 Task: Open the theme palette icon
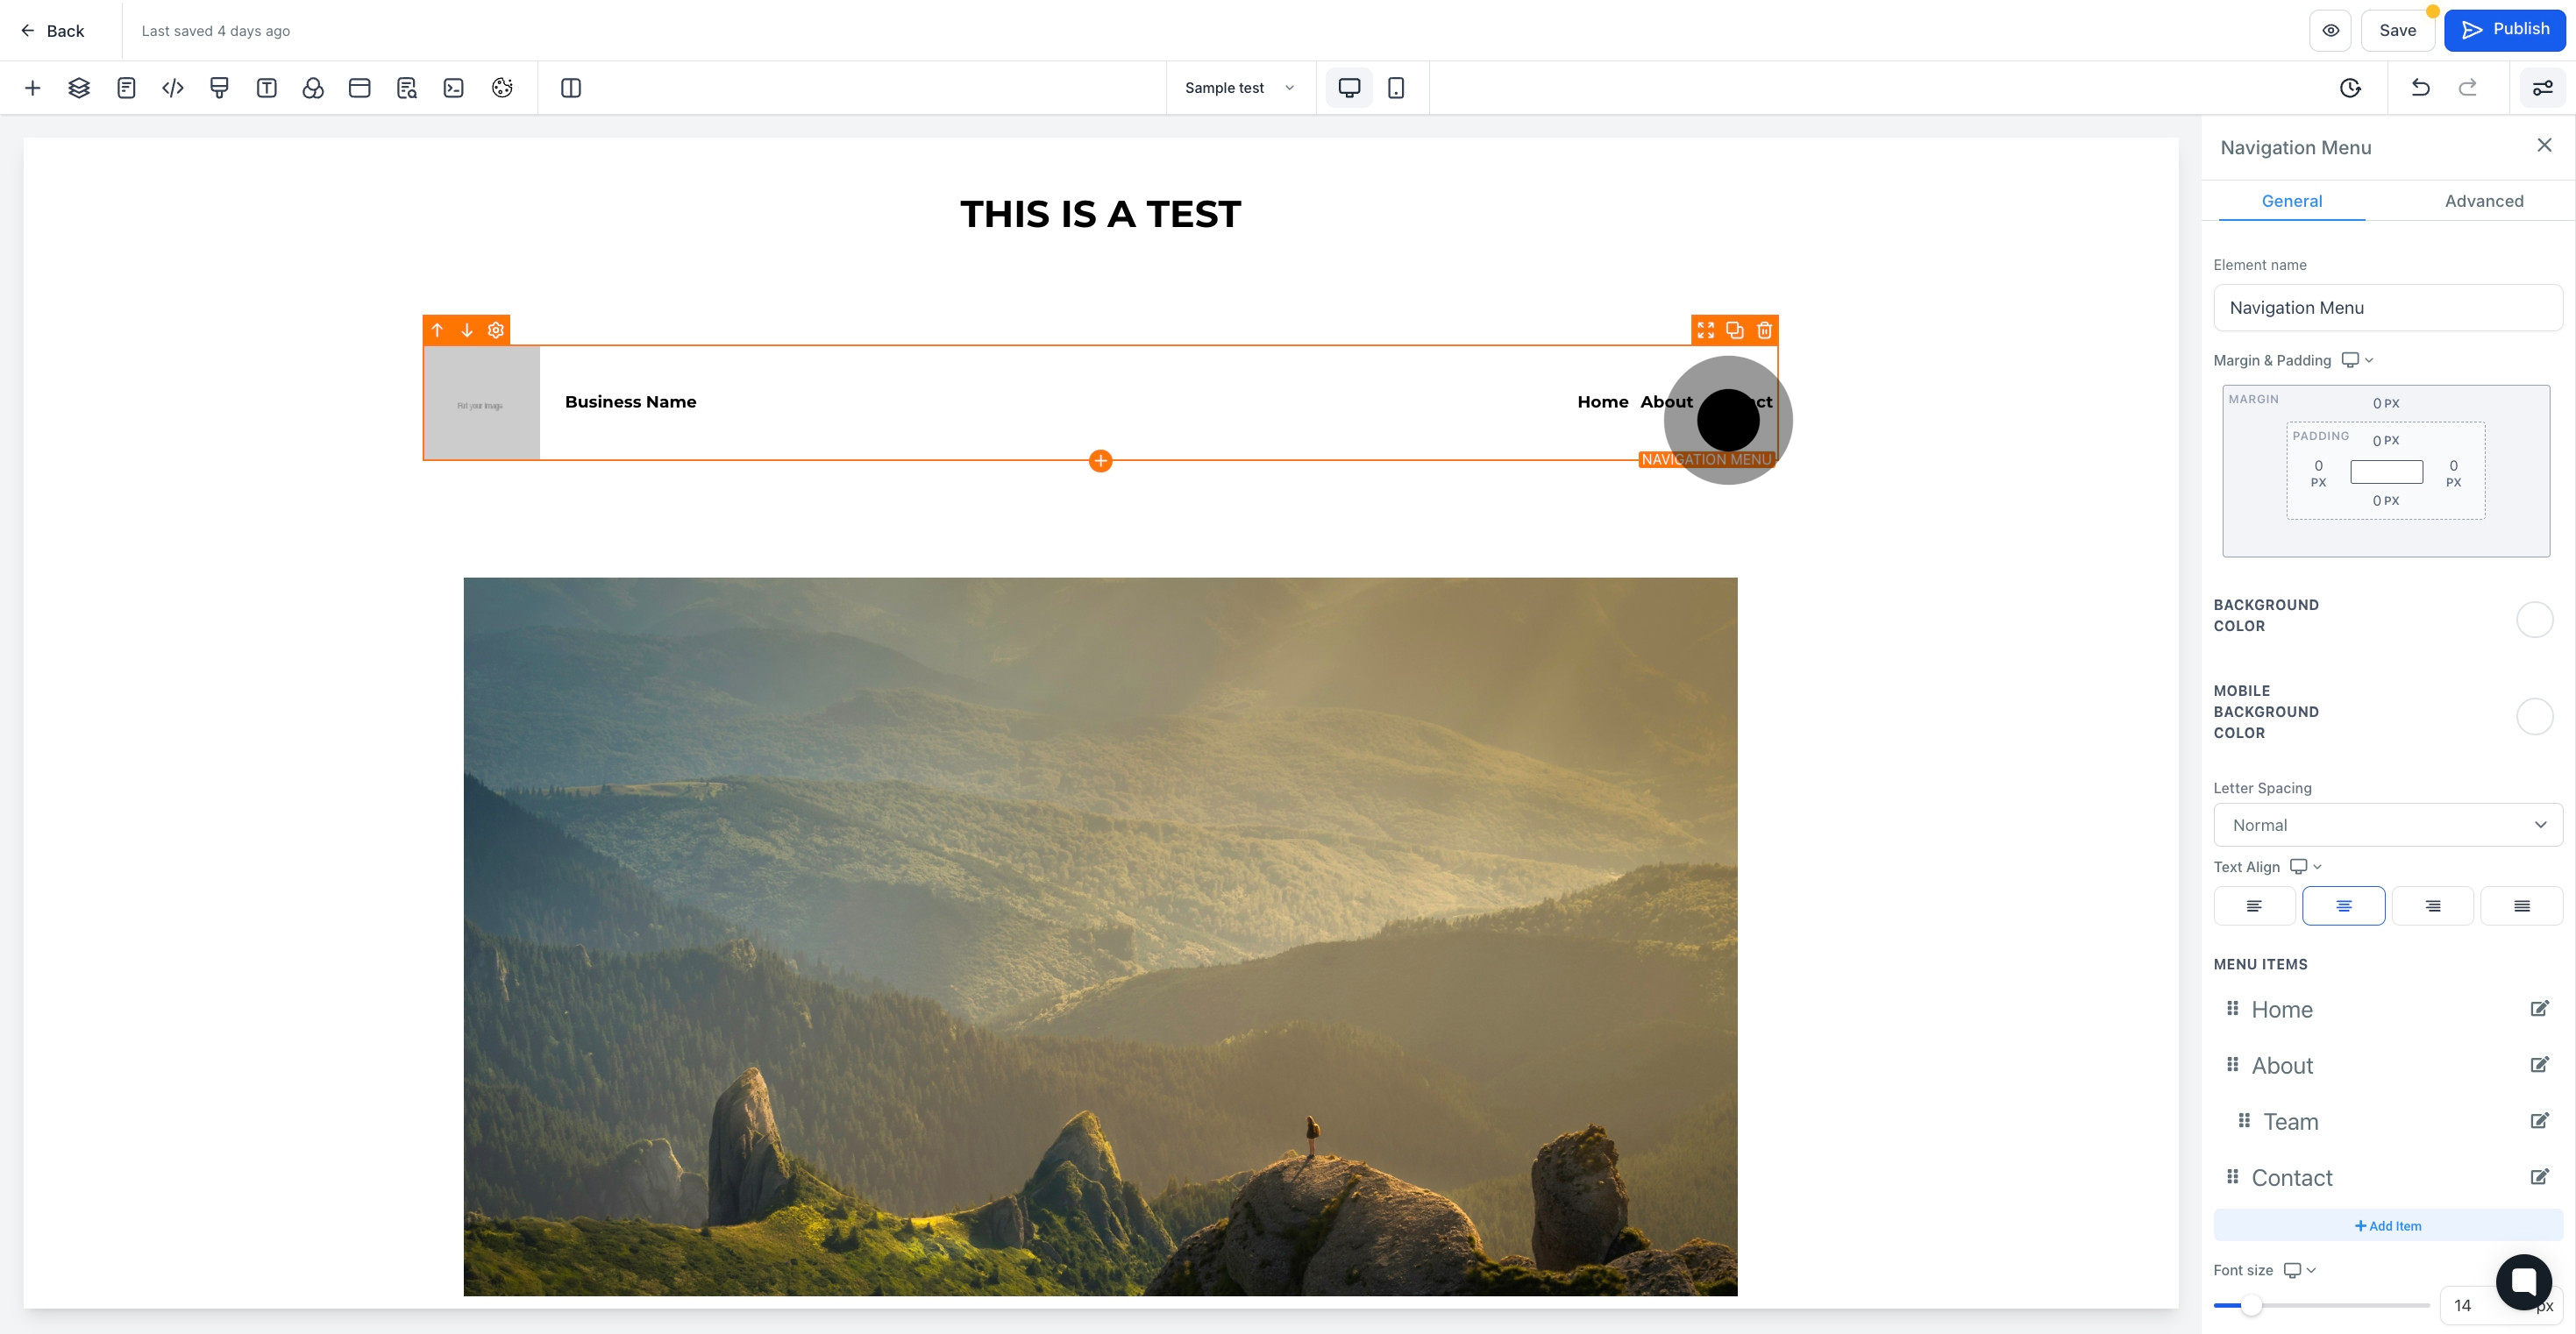pyautogui.click(x=502, y=88)
